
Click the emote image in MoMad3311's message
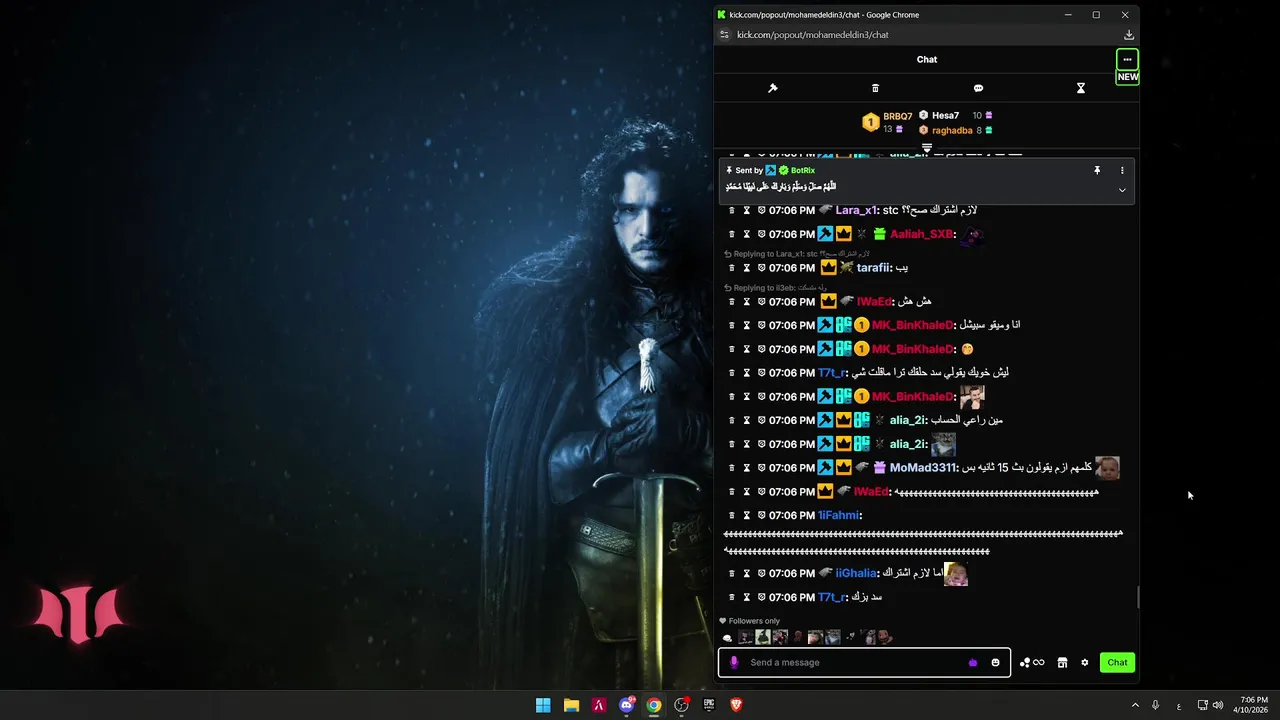(1107, 468)
